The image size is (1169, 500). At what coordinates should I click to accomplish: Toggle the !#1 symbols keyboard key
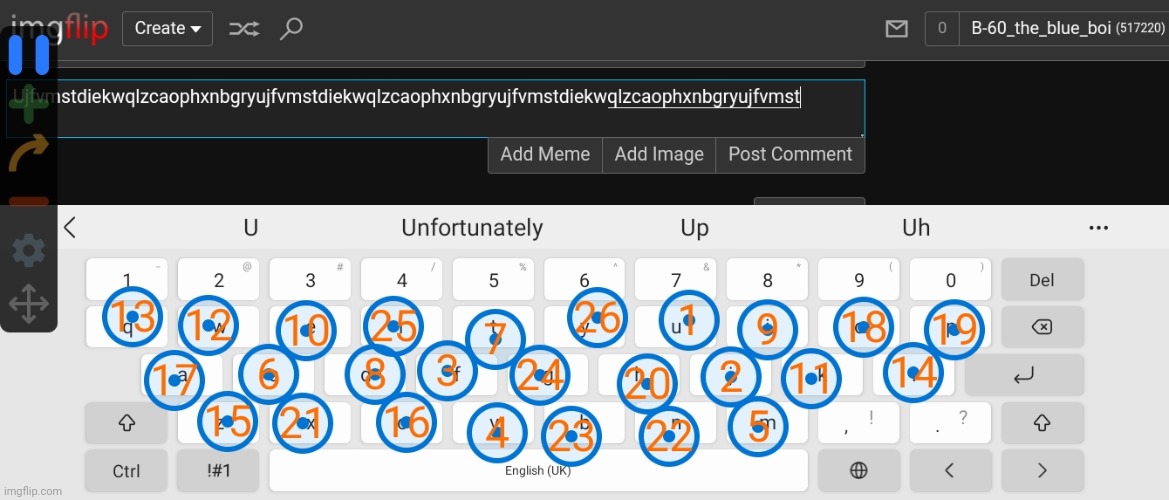coord(218,470)
